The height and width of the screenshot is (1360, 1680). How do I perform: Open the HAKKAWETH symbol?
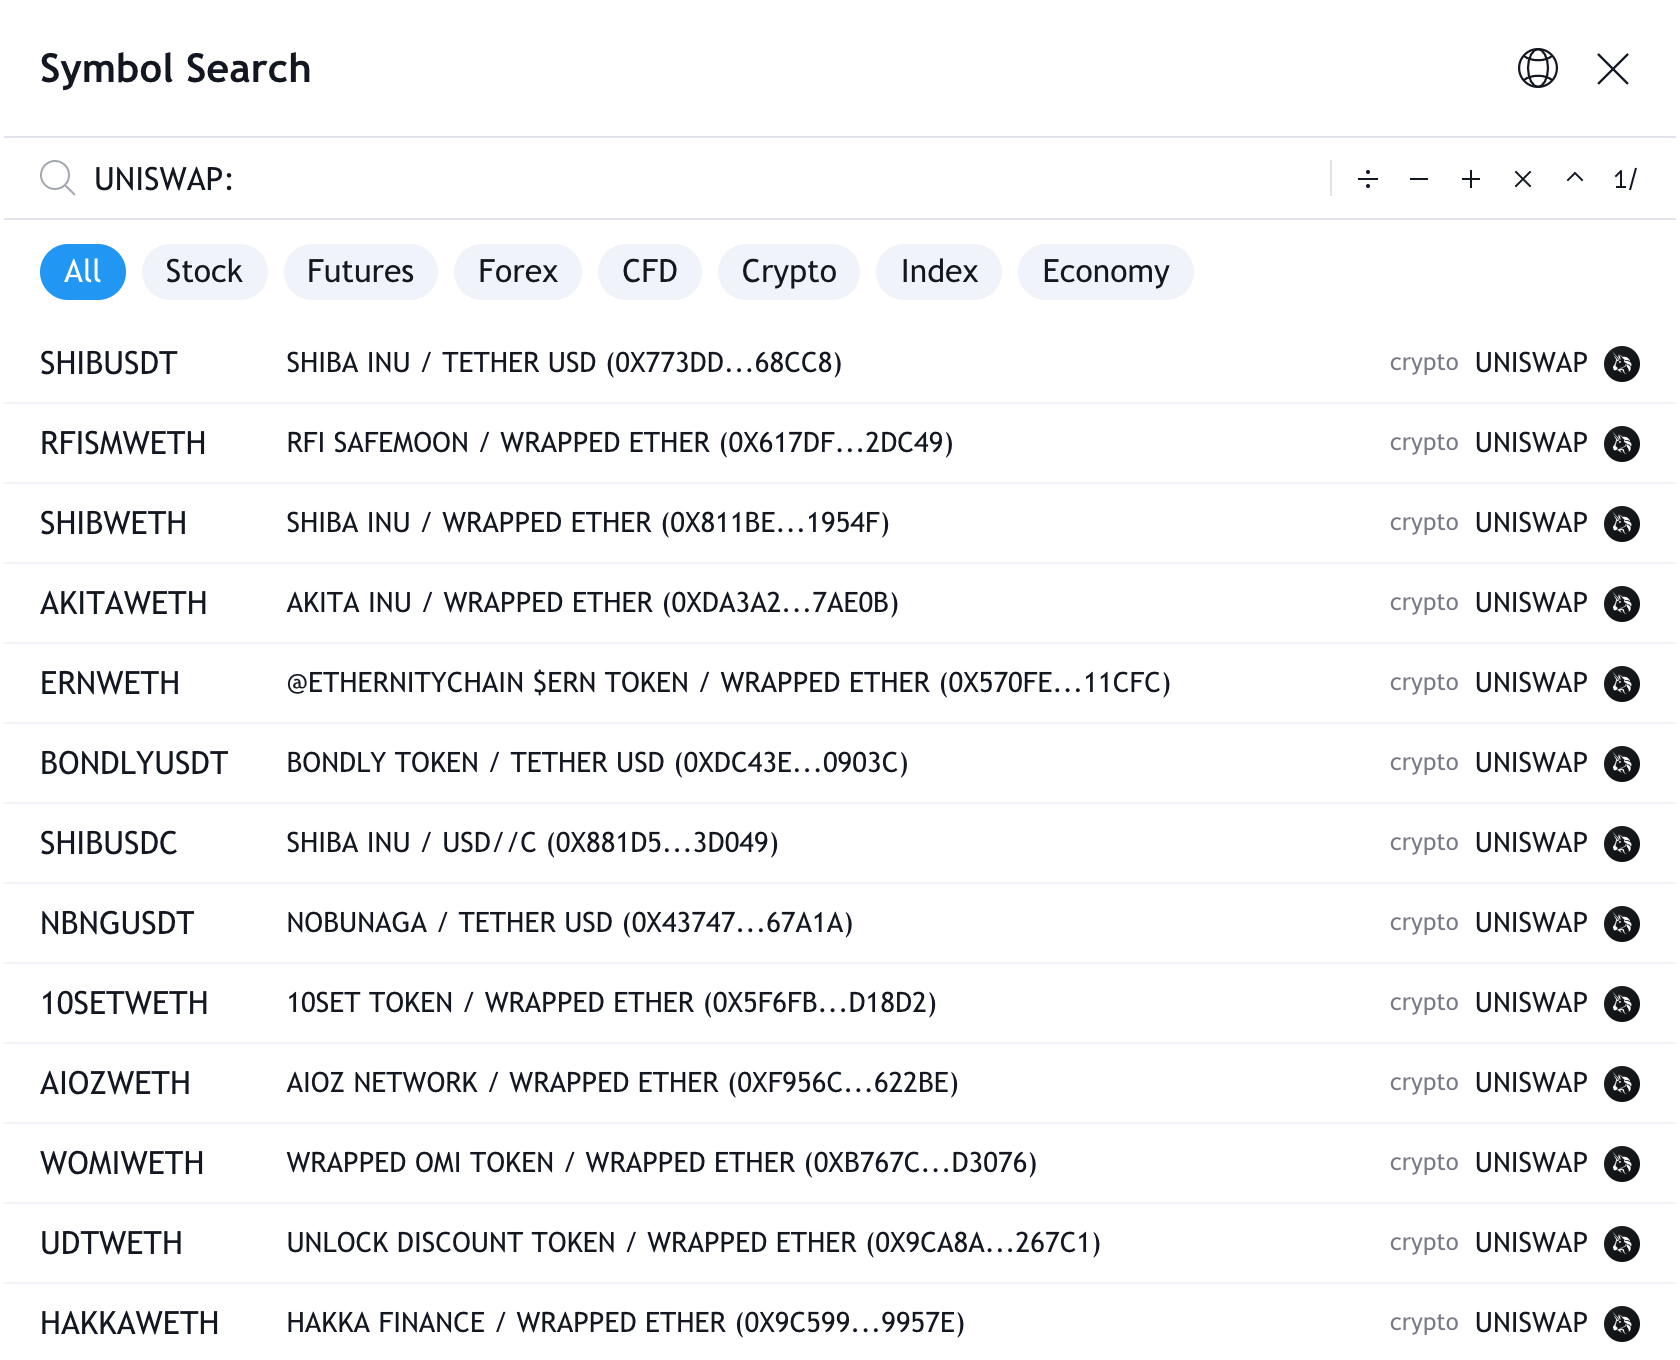(840, 1322)
